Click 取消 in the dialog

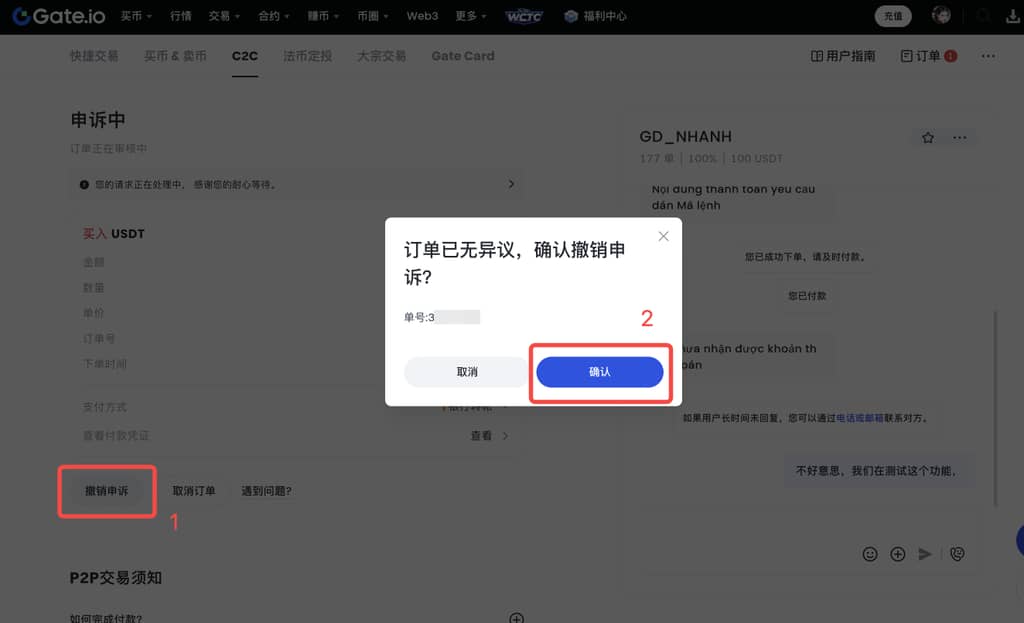click(x=467, y=372)
